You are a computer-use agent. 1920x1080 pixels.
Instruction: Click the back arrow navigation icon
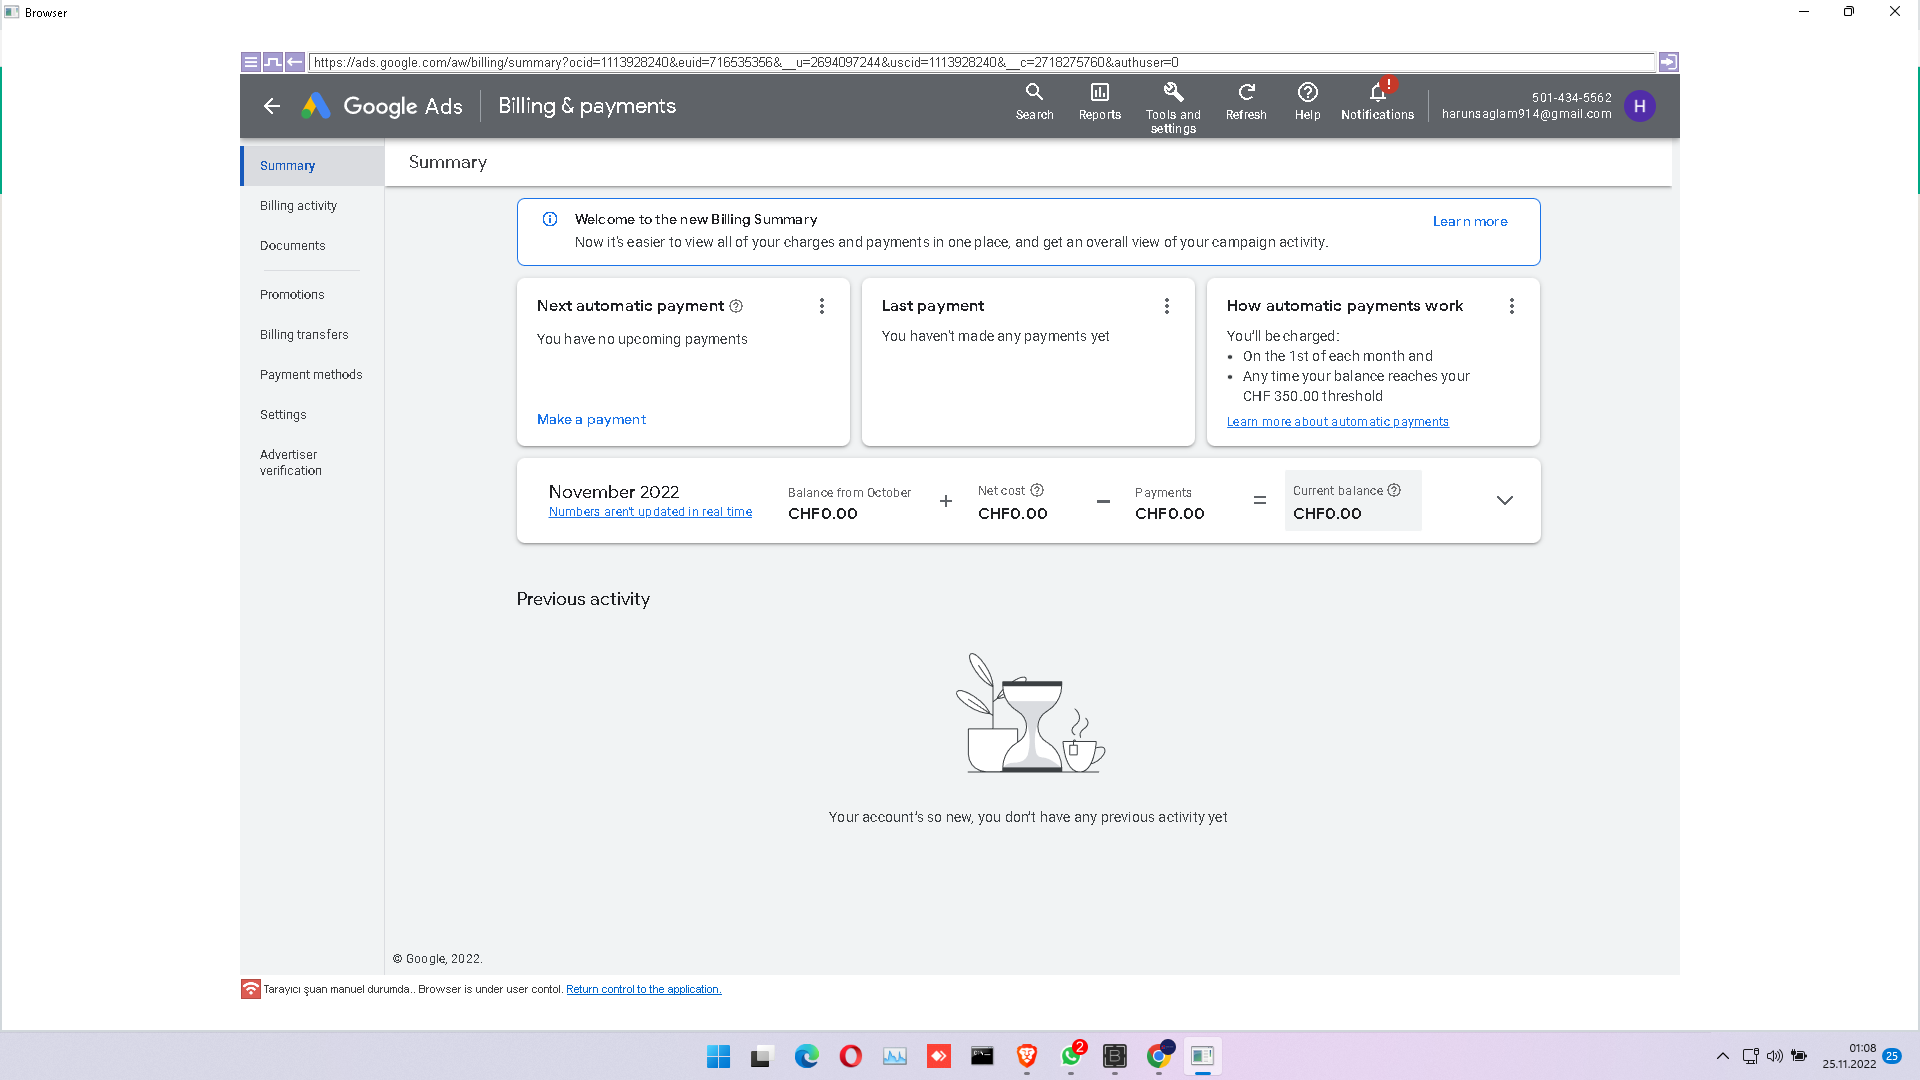tap(272, 105)
